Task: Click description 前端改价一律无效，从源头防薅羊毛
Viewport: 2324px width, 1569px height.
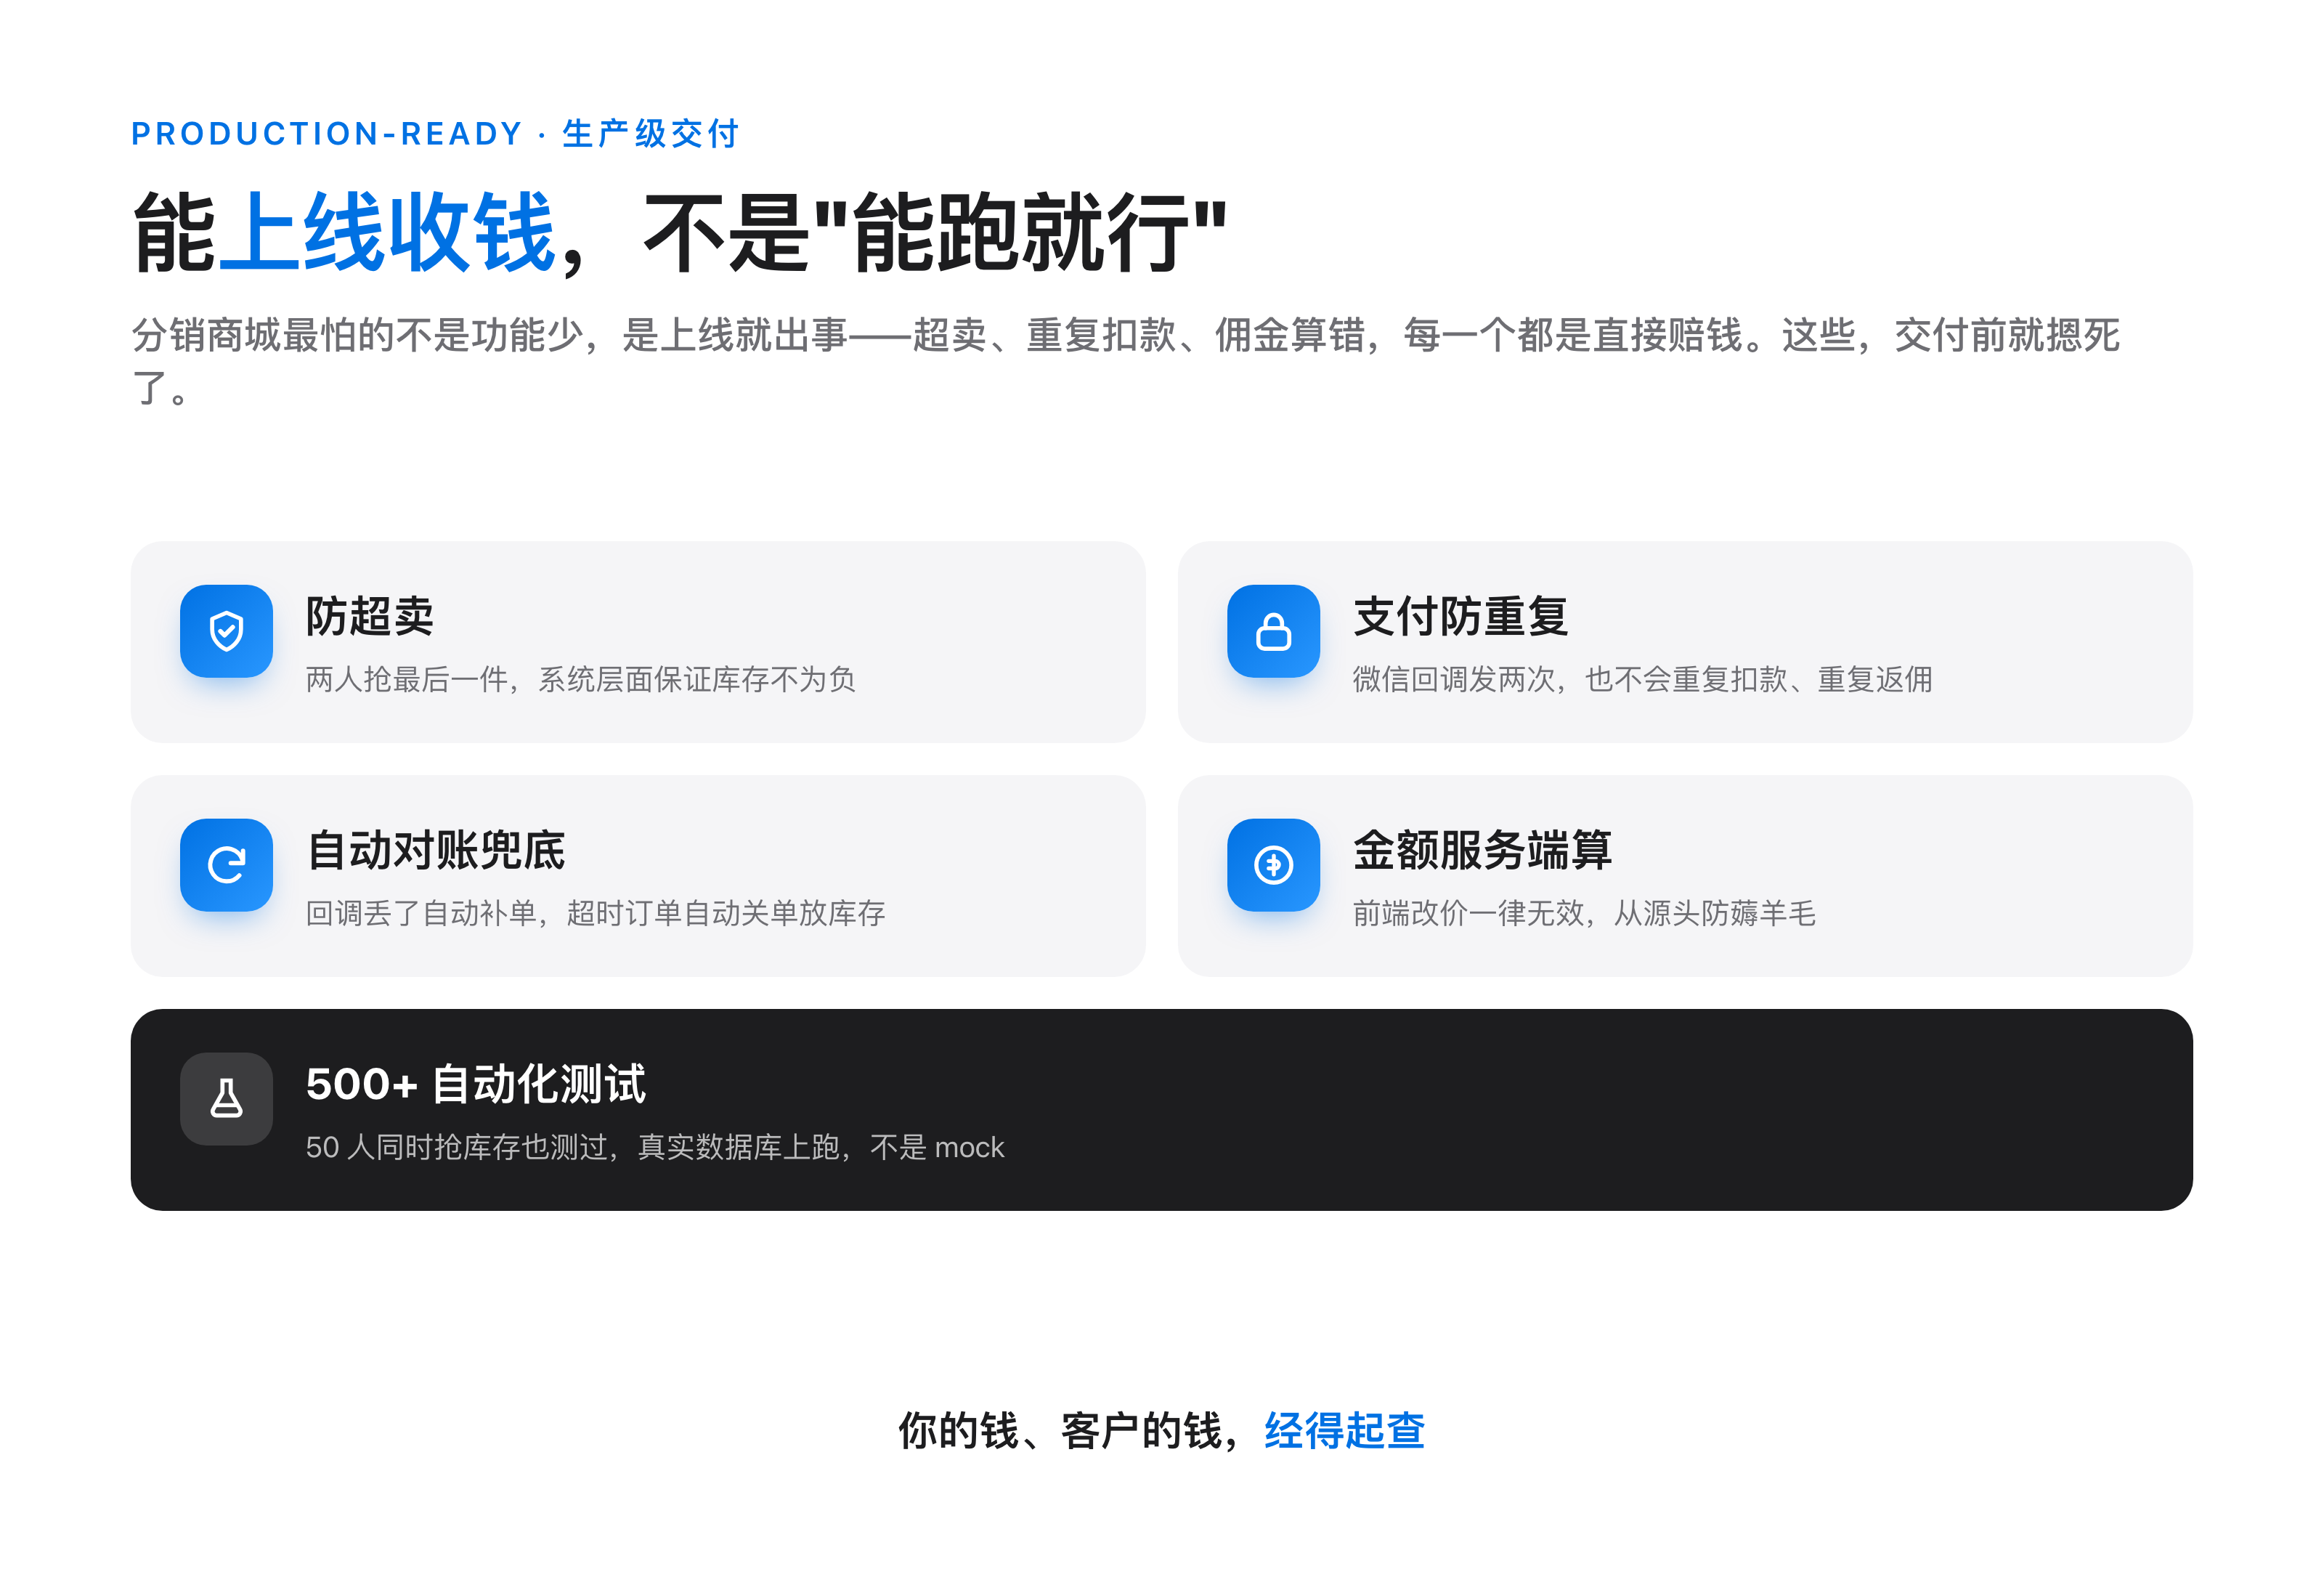Action: pos(1584,914)
